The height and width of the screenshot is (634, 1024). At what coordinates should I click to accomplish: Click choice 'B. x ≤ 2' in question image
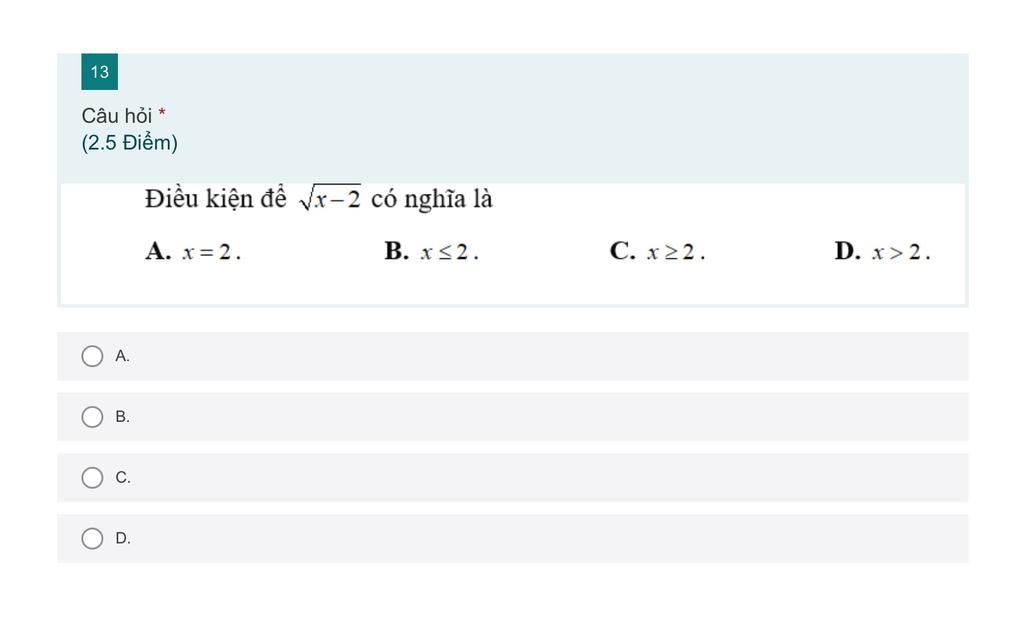(x=432, y=252)
